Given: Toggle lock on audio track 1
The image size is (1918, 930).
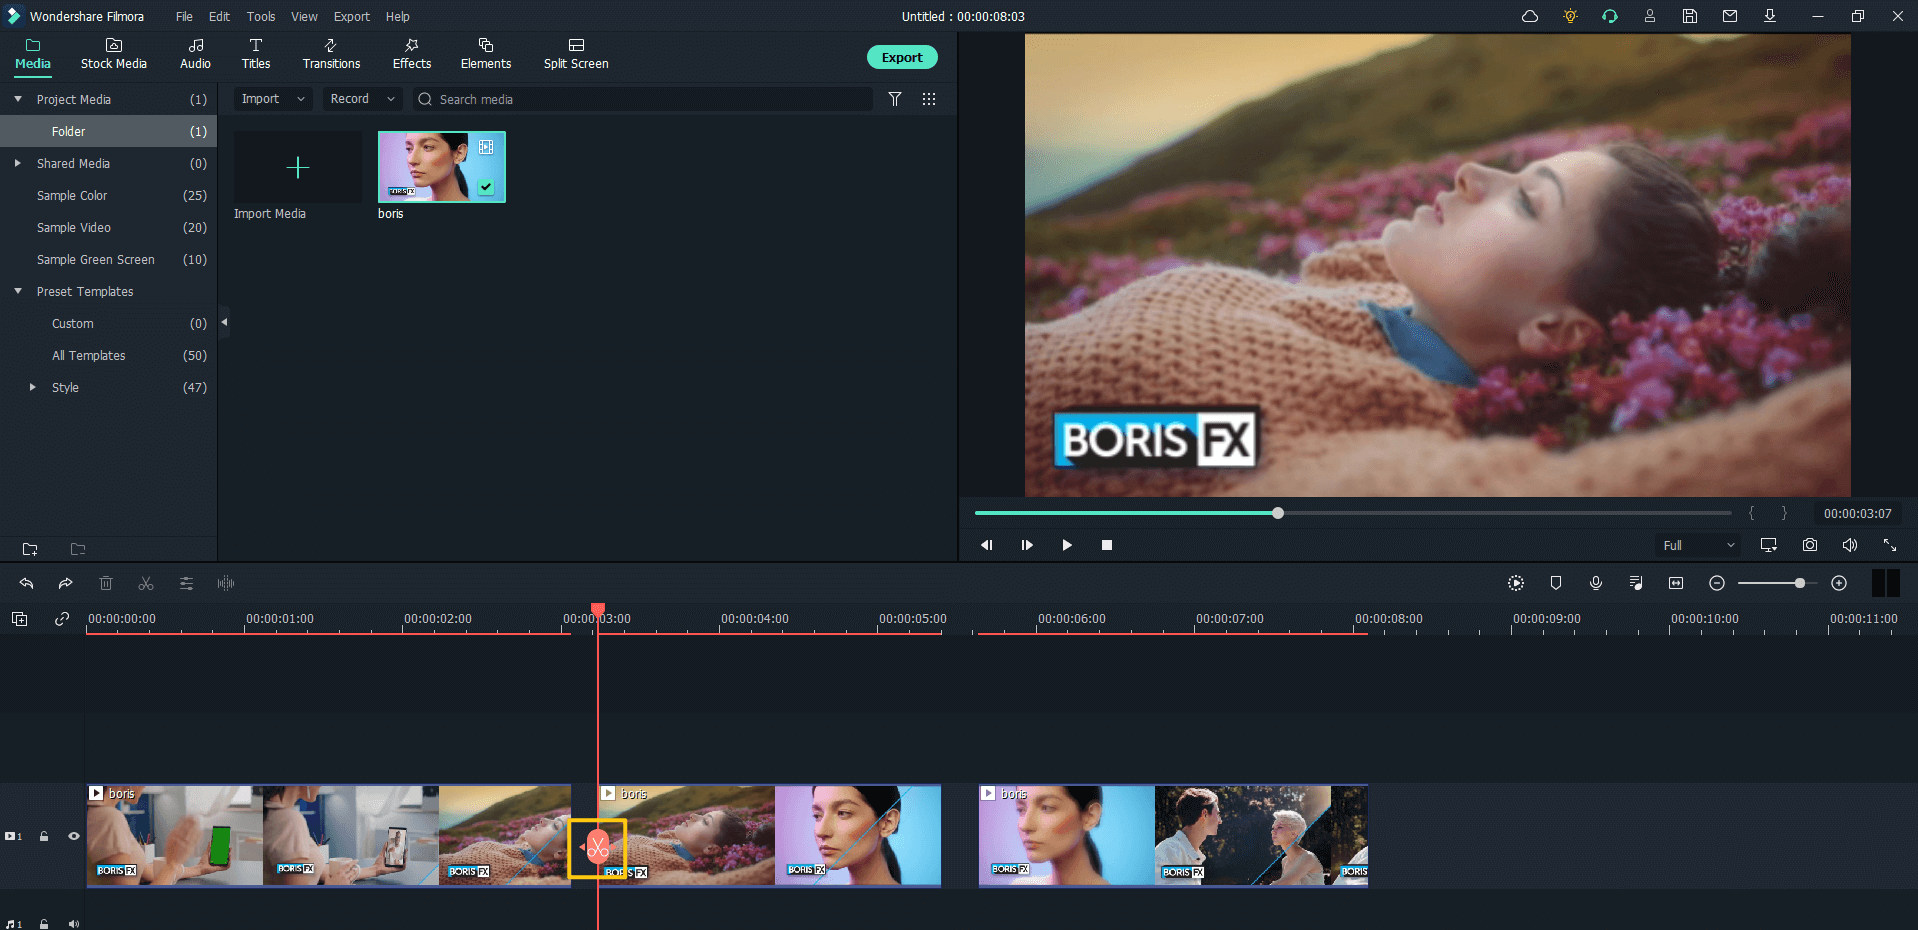Looking at the screenshot, I should point(44,923).
